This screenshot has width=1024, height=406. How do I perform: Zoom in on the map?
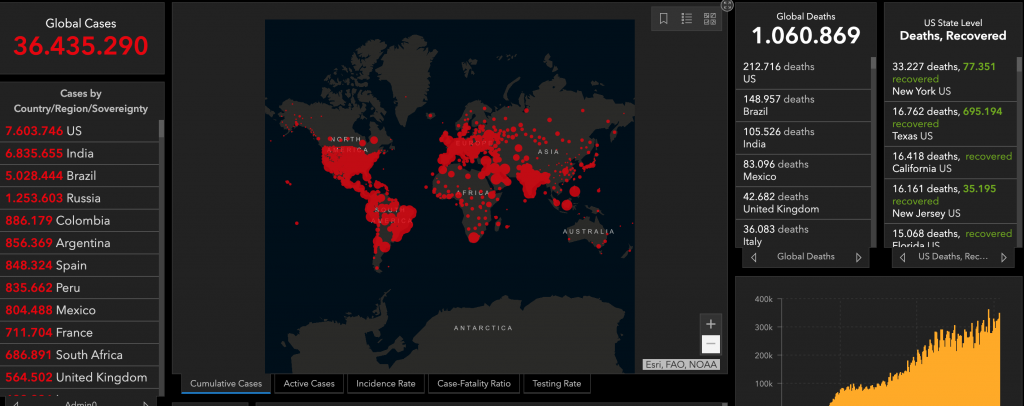point(711,324)
